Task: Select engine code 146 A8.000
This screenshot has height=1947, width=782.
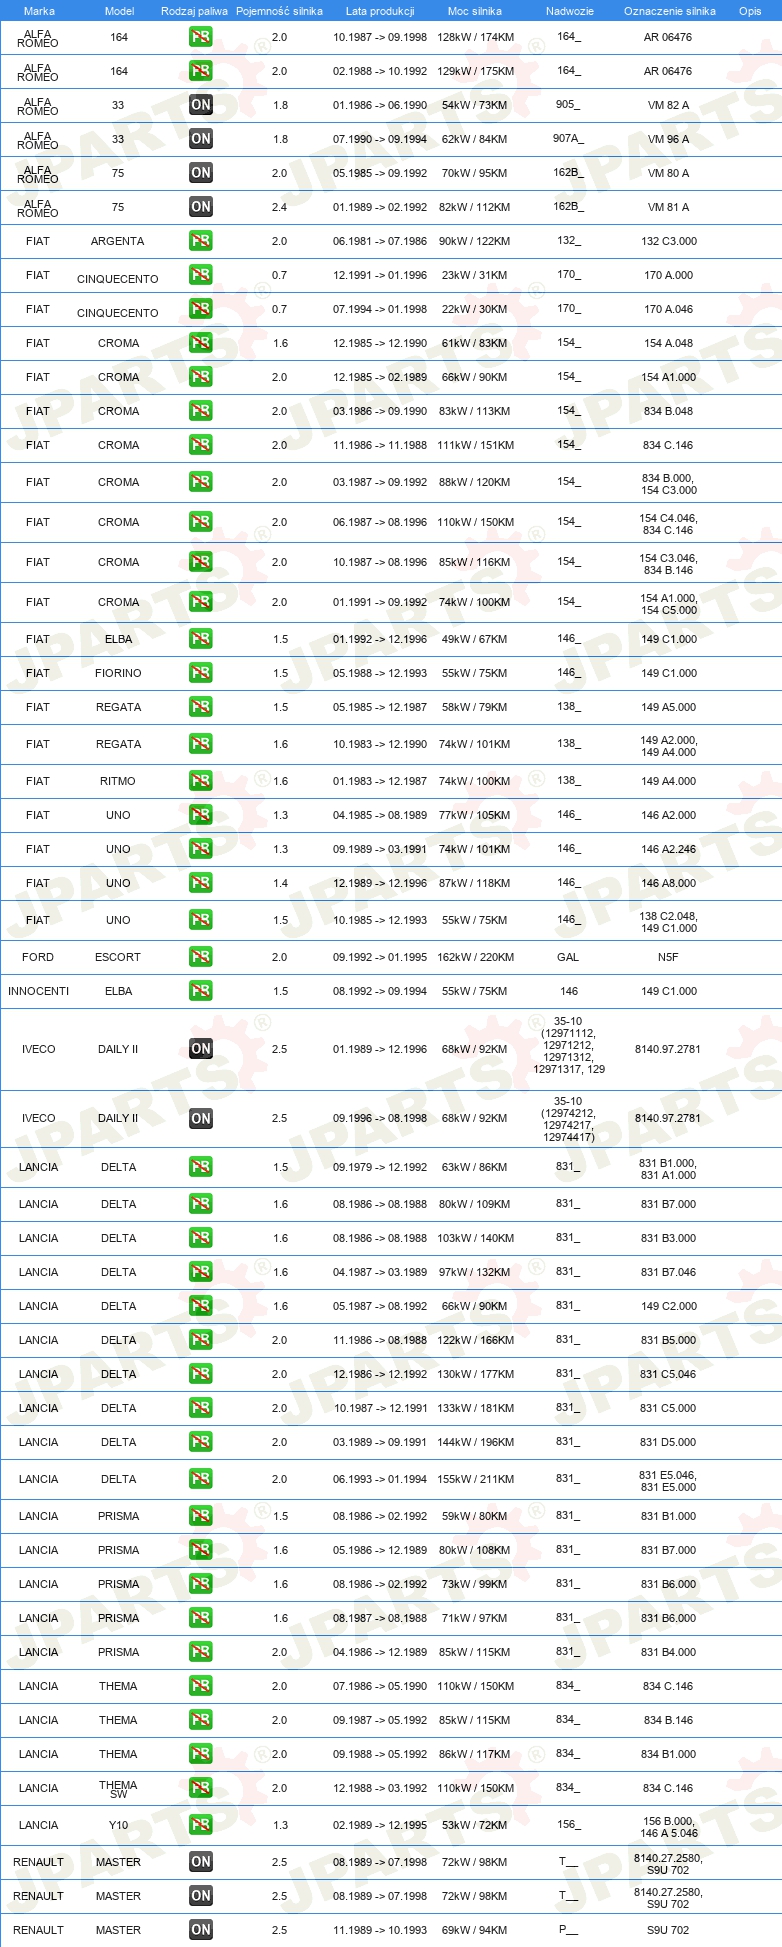Action: 669,883
